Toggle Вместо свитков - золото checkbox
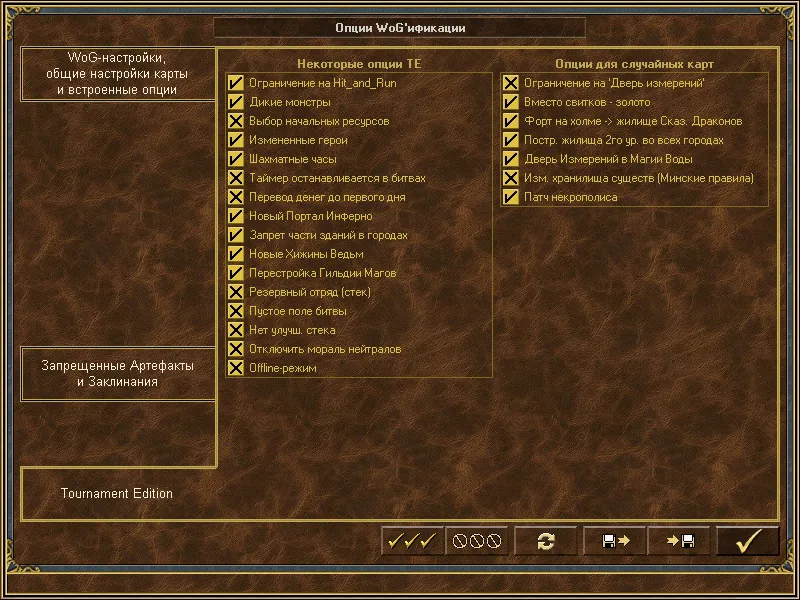The width and height of the screenshot is (800, 600). [x=510, y=102]
